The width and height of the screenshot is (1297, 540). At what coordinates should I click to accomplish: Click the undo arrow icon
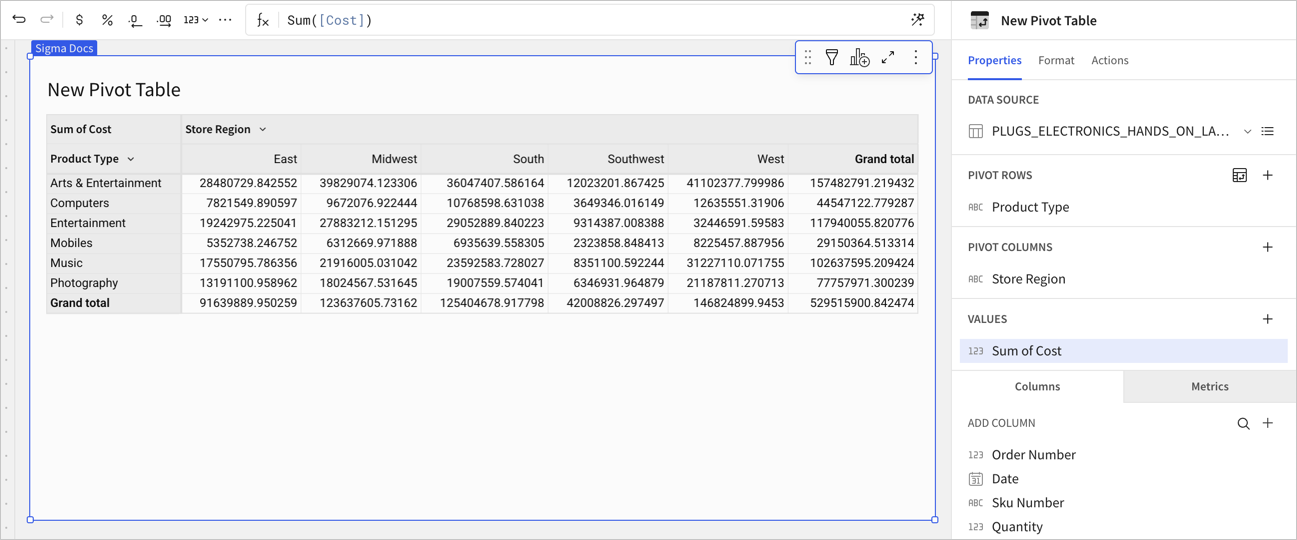pyautogui.click(x=19, y=20)
